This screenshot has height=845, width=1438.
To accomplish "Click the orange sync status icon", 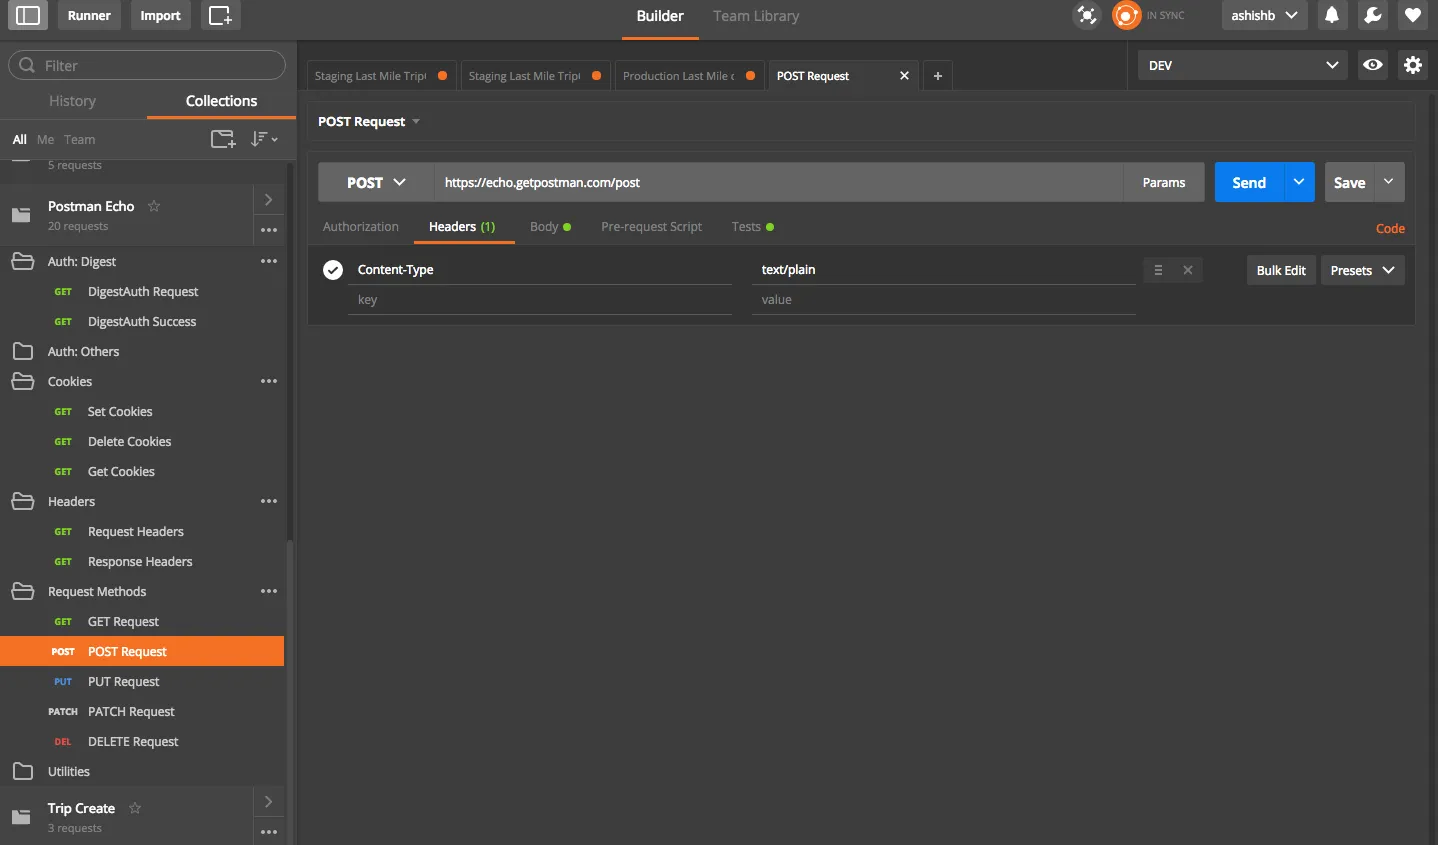I will click(x=1127, y=15).
